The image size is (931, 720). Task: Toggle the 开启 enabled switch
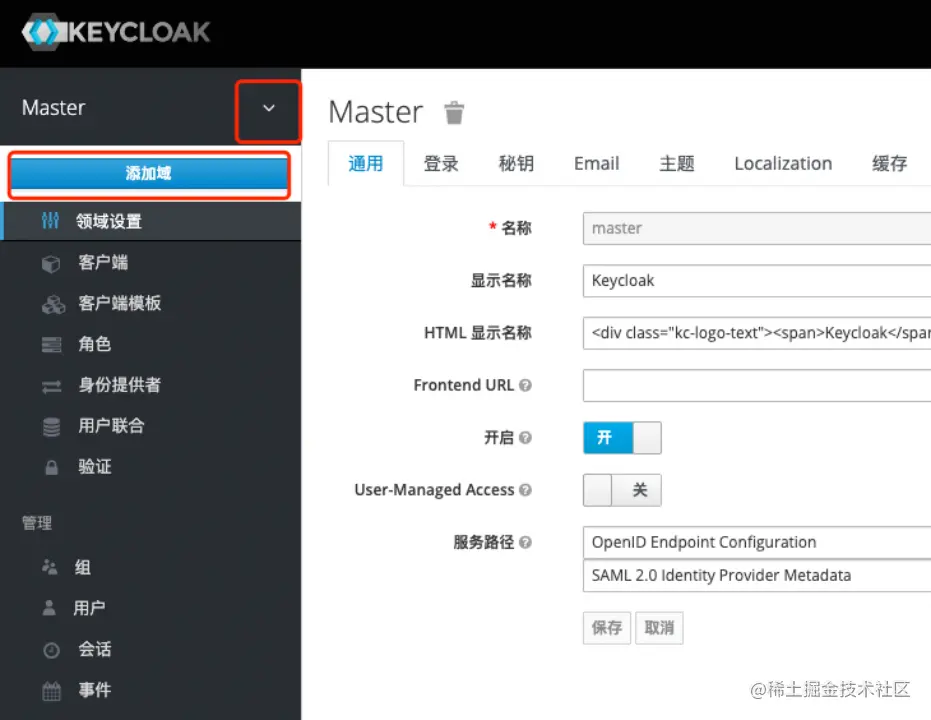pos(622,437)
